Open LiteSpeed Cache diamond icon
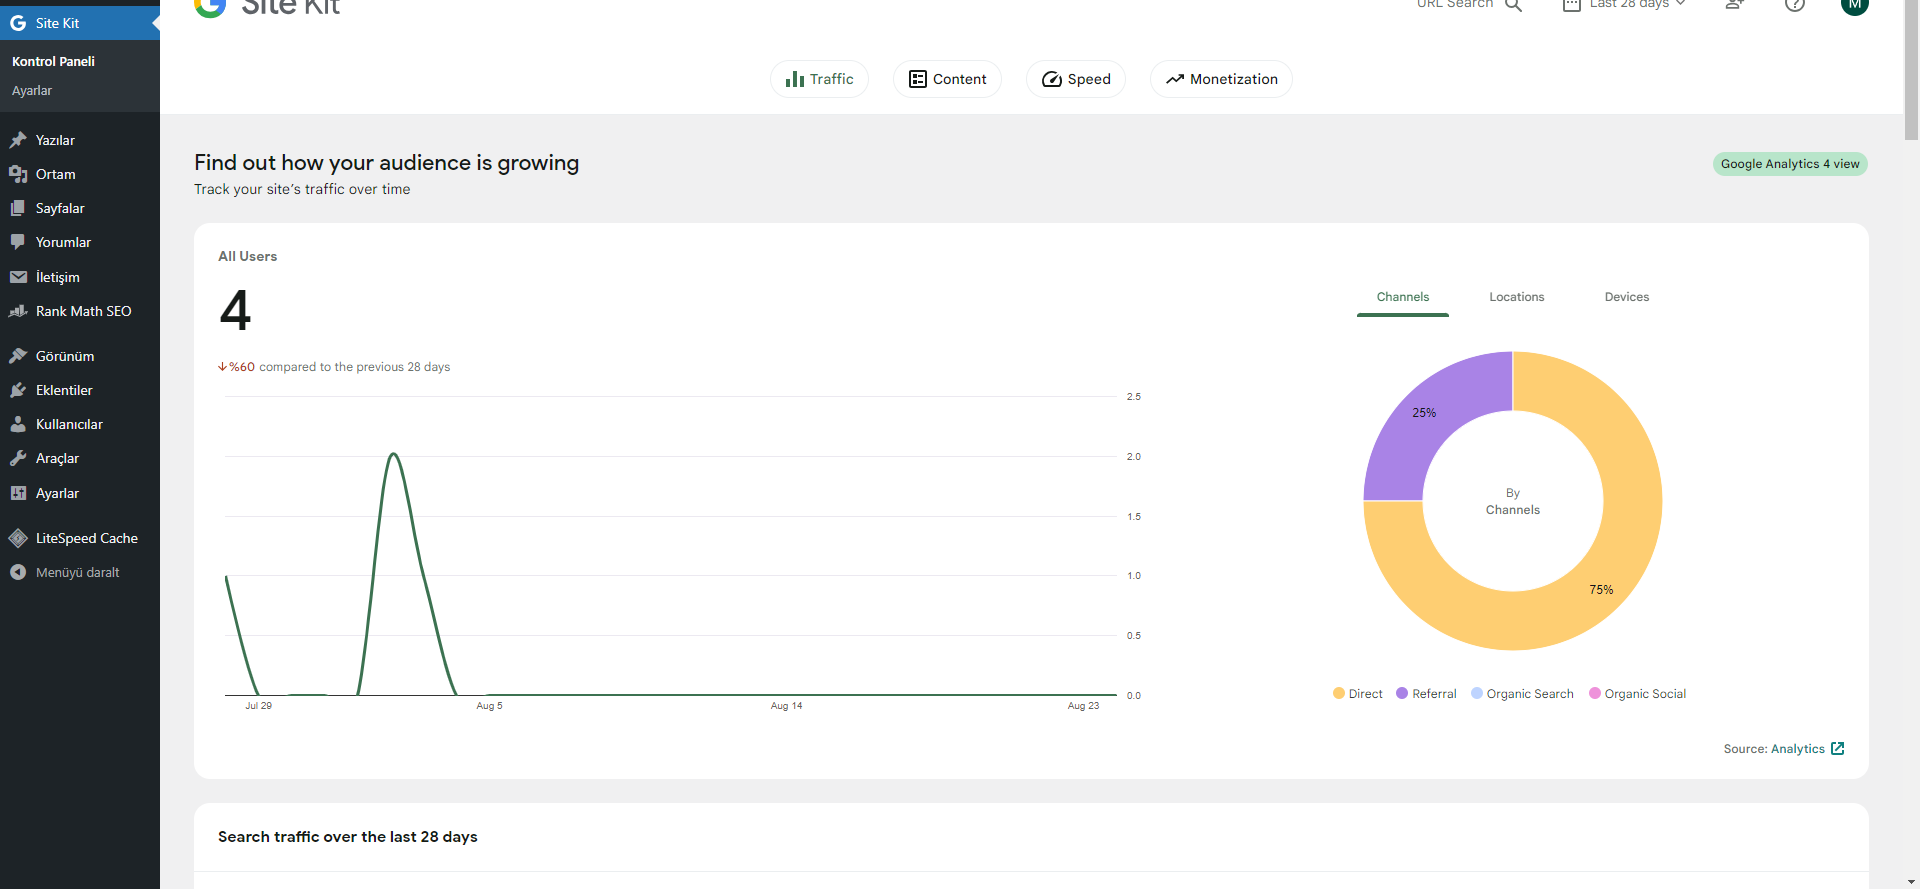 [x=18, y=538]
